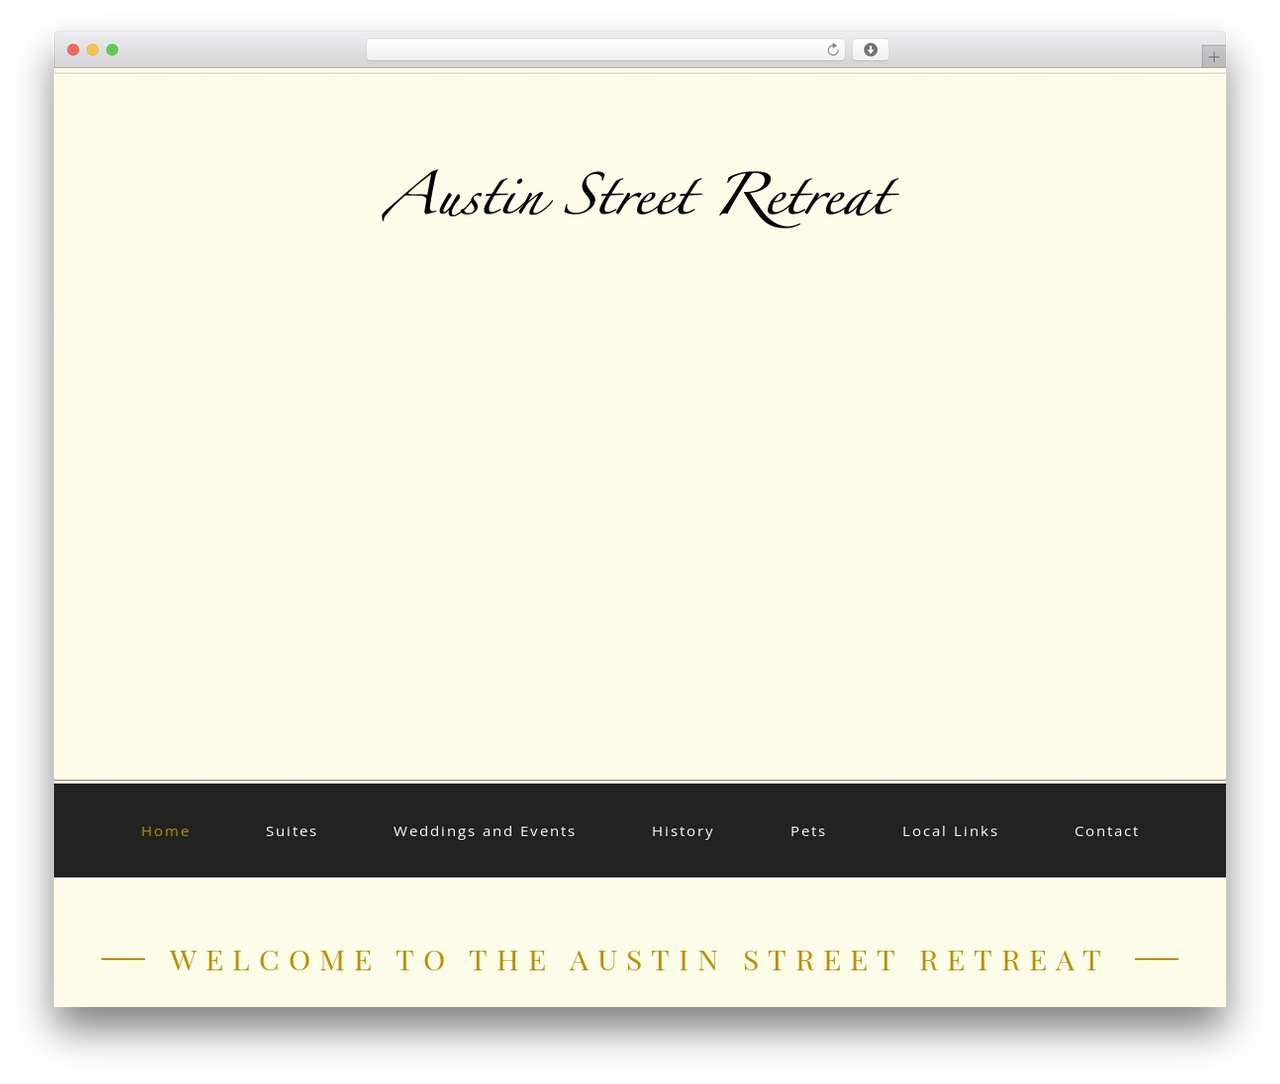The image size is (1280, 1084).
Task: Click the Welcome to the Austin Street Retreat heading
Action: 638,960
